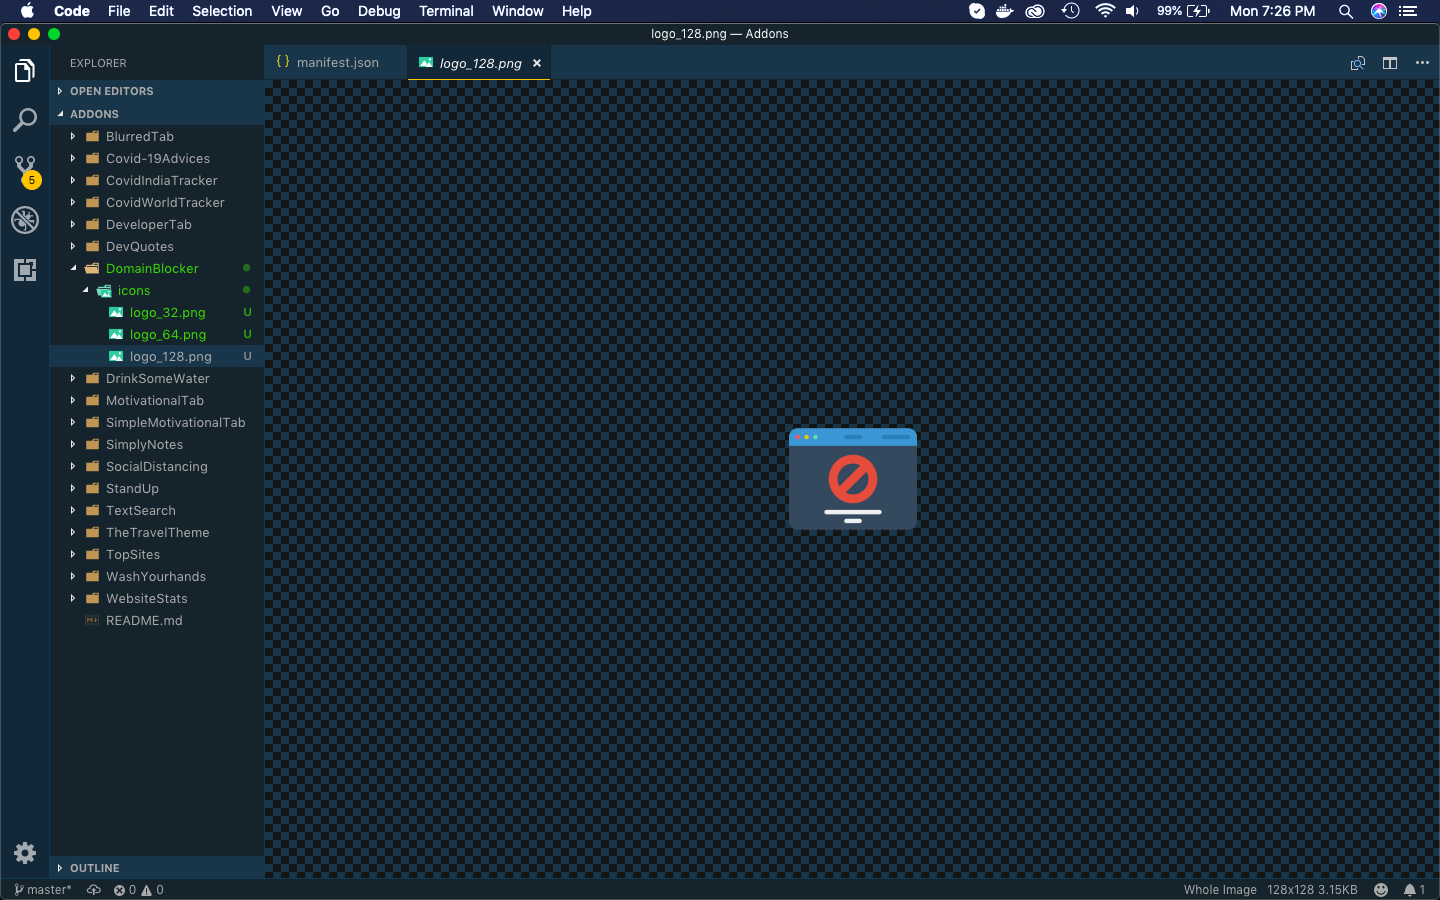1440x900 pixels.
Task: Click the master* git branch indicator
Action: pyautogui.click(x=43, y=890)
